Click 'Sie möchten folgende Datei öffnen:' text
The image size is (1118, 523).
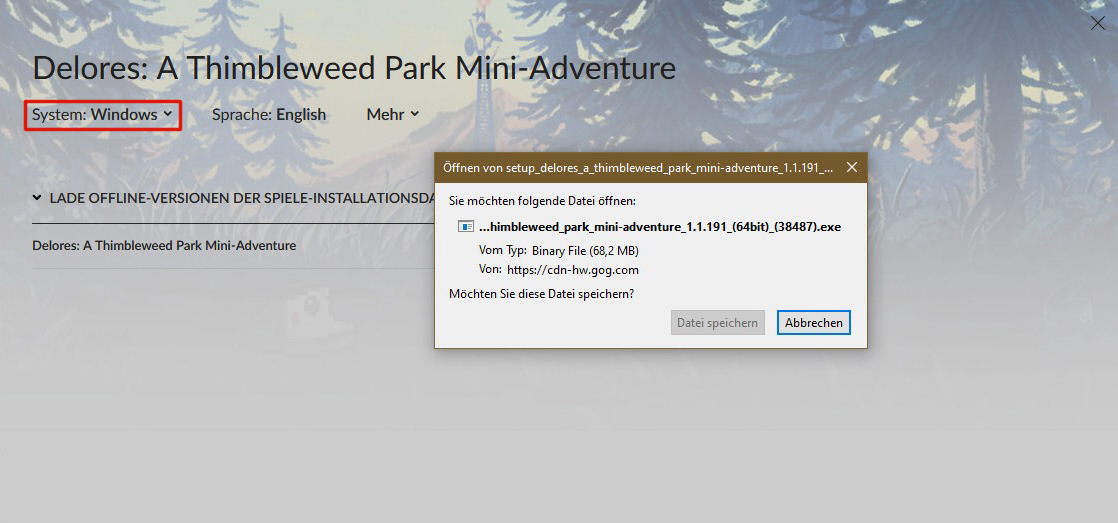(x=542, y=202)
